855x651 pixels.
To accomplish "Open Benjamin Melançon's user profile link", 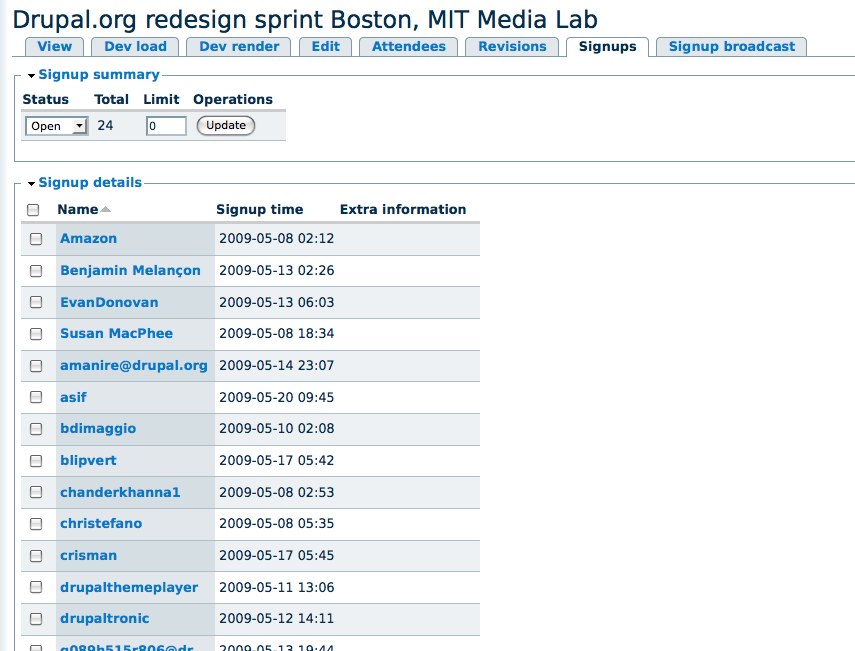I will coord(130,271).
